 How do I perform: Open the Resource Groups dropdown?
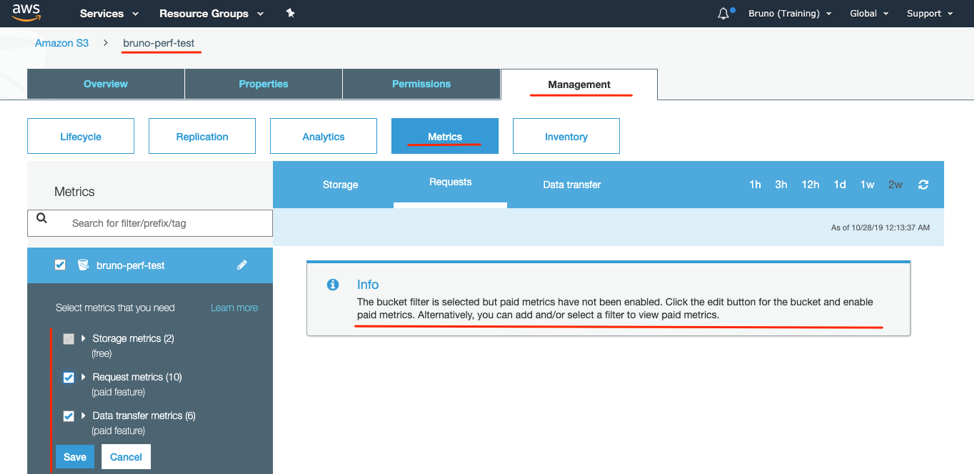coord(211,14)
